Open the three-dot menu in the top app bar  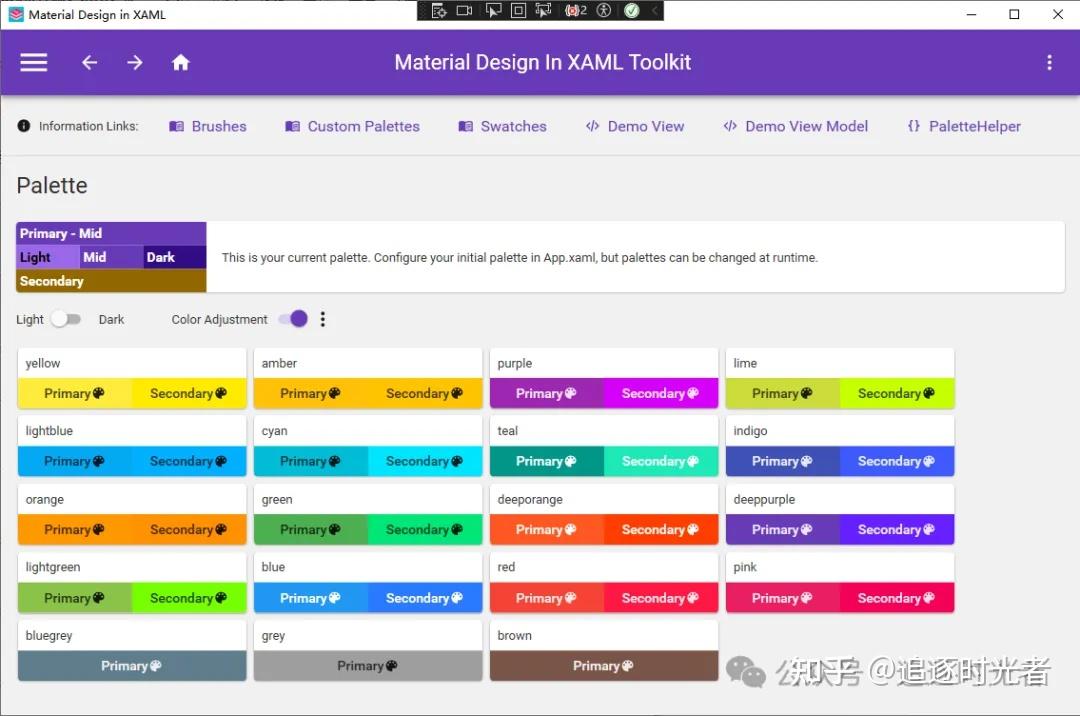click(1049, 62)
